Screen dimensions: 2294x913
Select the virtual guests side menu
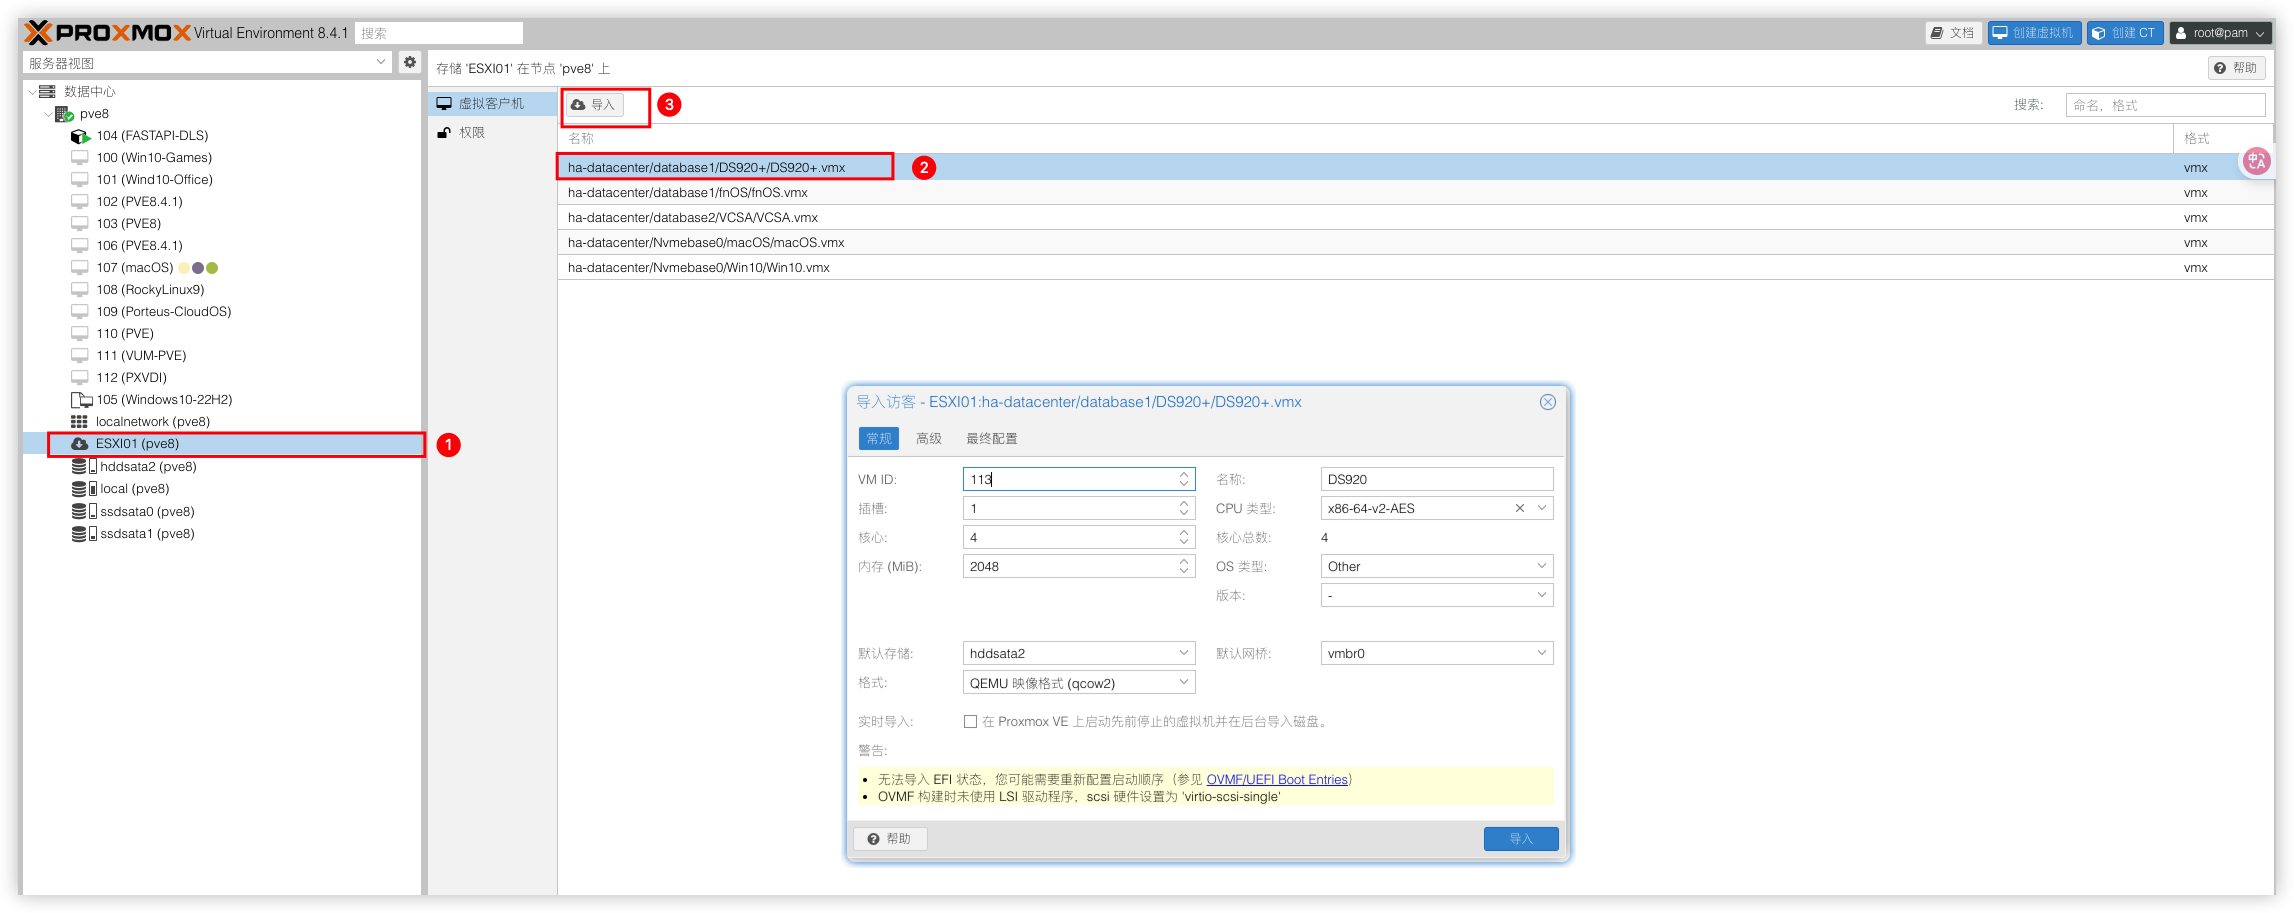point(492,103)
